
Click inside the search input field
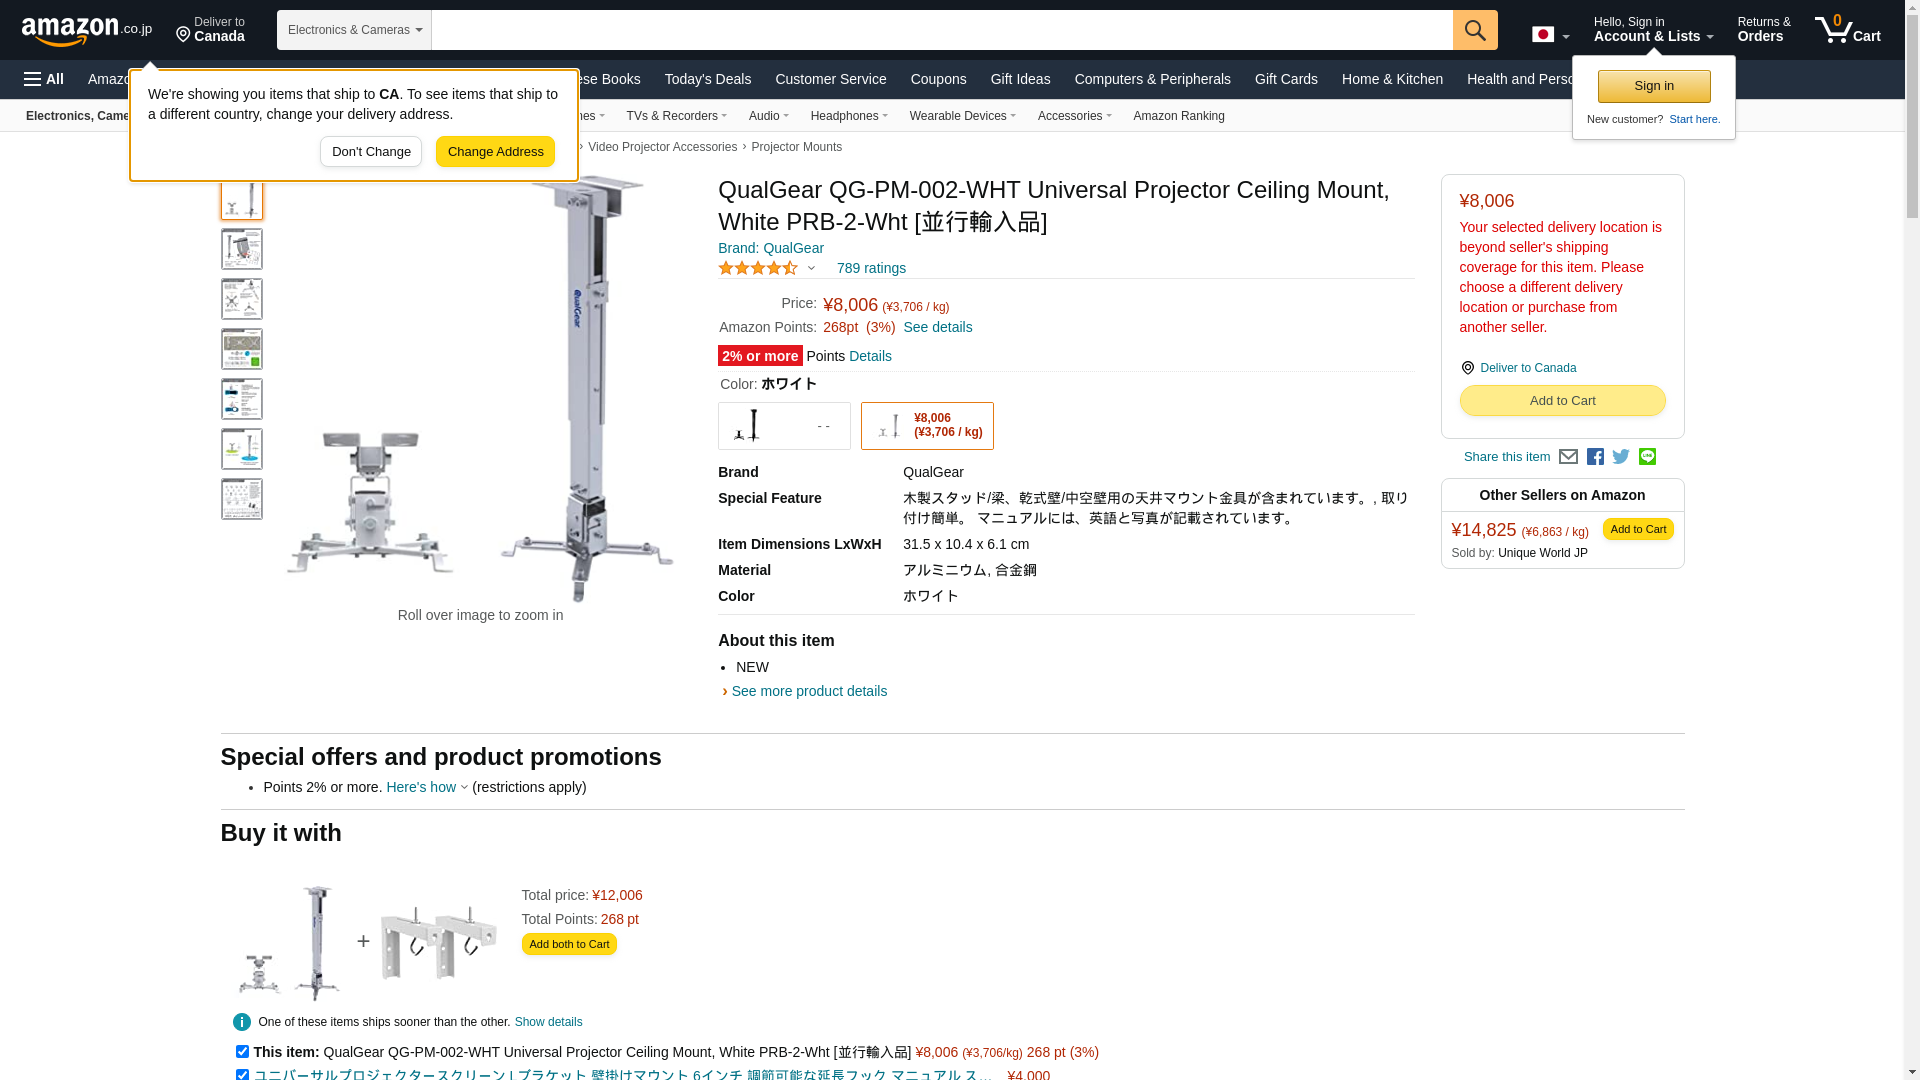point(942,30)
